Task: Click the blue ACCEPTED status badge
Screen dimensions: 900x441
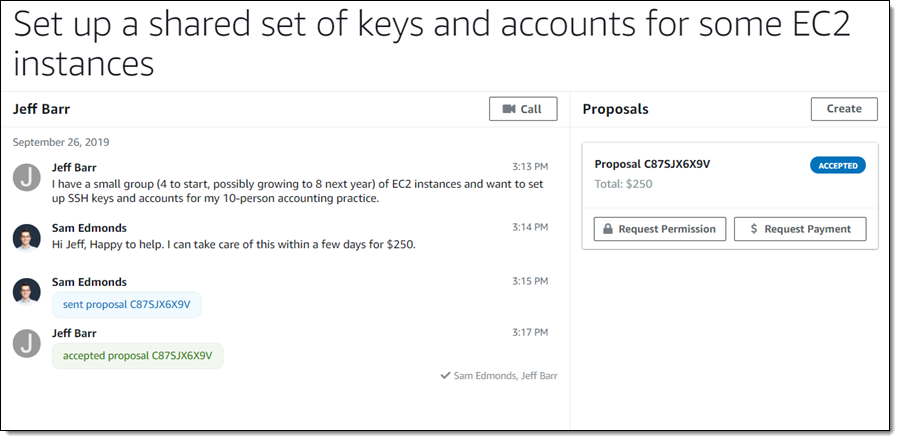Action: tap(837, 165)
